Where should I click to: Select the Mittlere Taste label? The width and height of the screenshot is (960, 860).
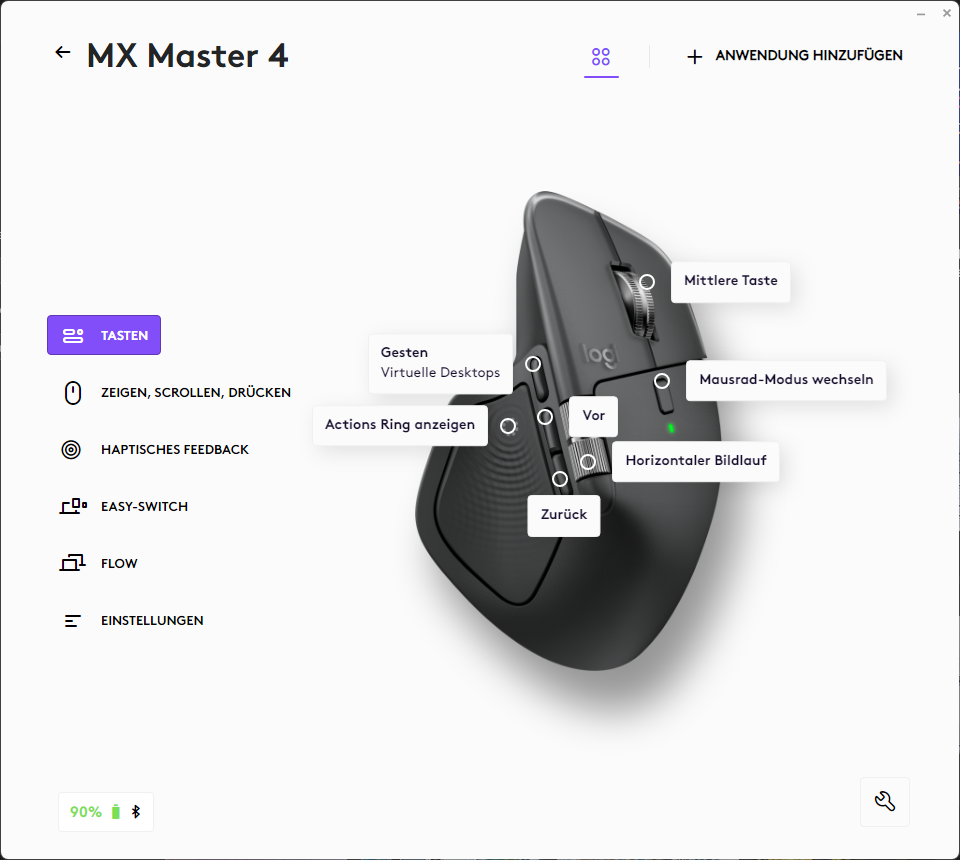coord(730,281)
